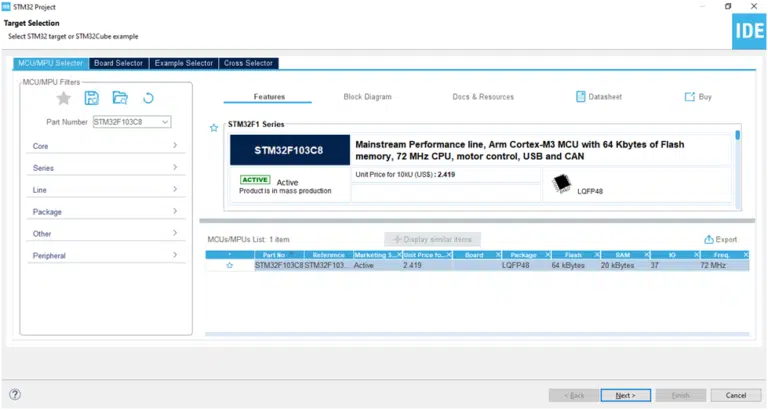Select the Features tab
Image resolution: width=768 pixels, height=410 pixels.
269,96
